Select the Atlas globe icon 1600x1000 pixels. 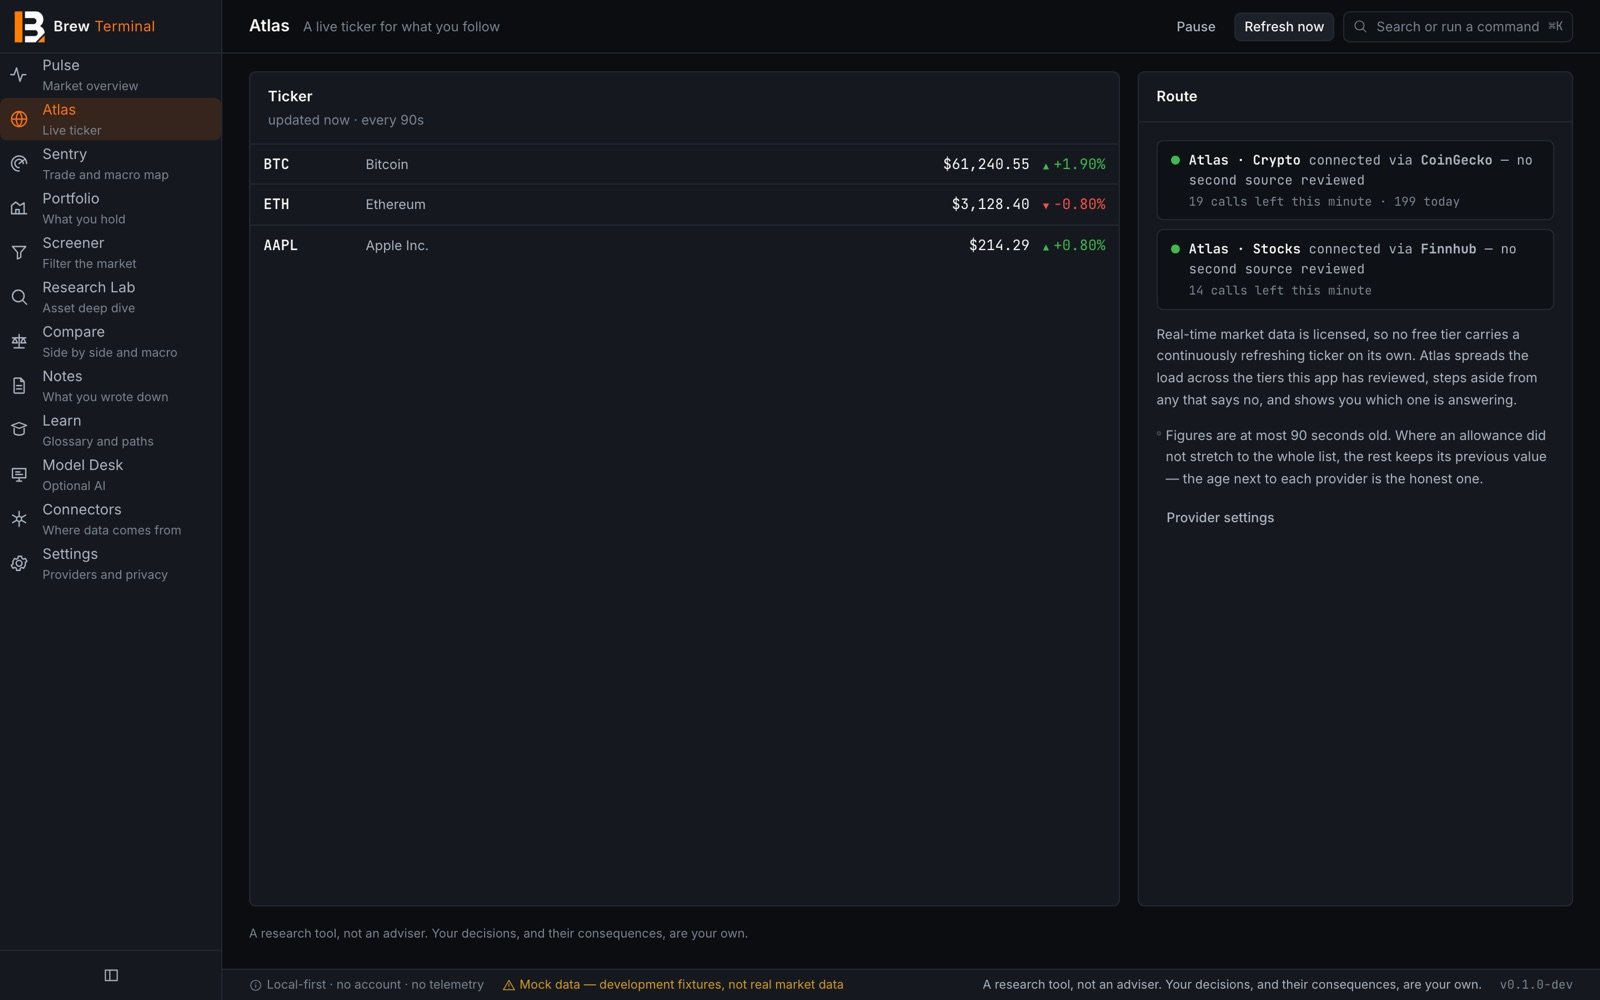pos(19,119)
